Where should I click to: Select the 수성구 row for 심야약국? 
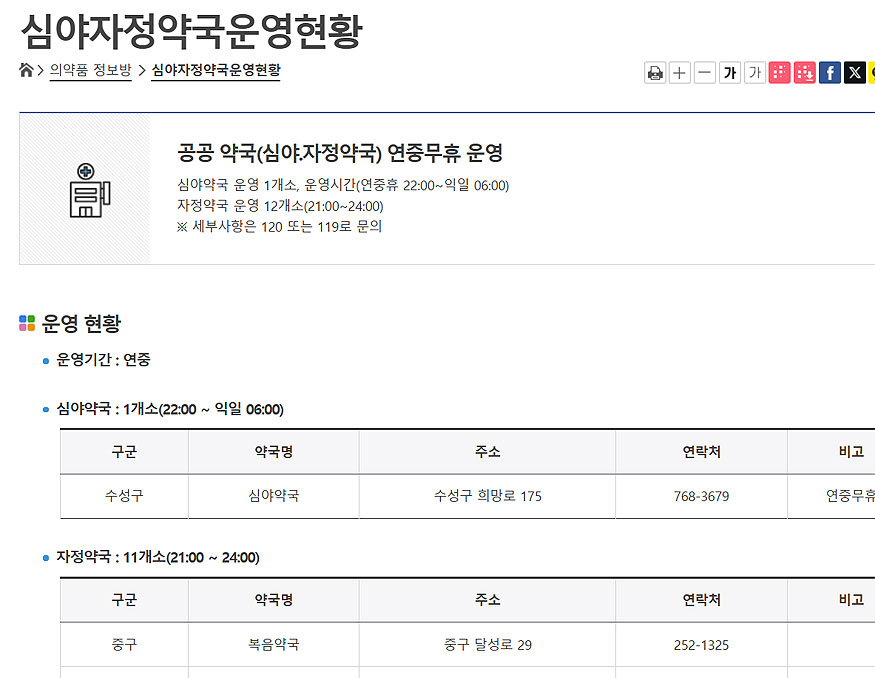pyautogui.click(x=123, y=496)
